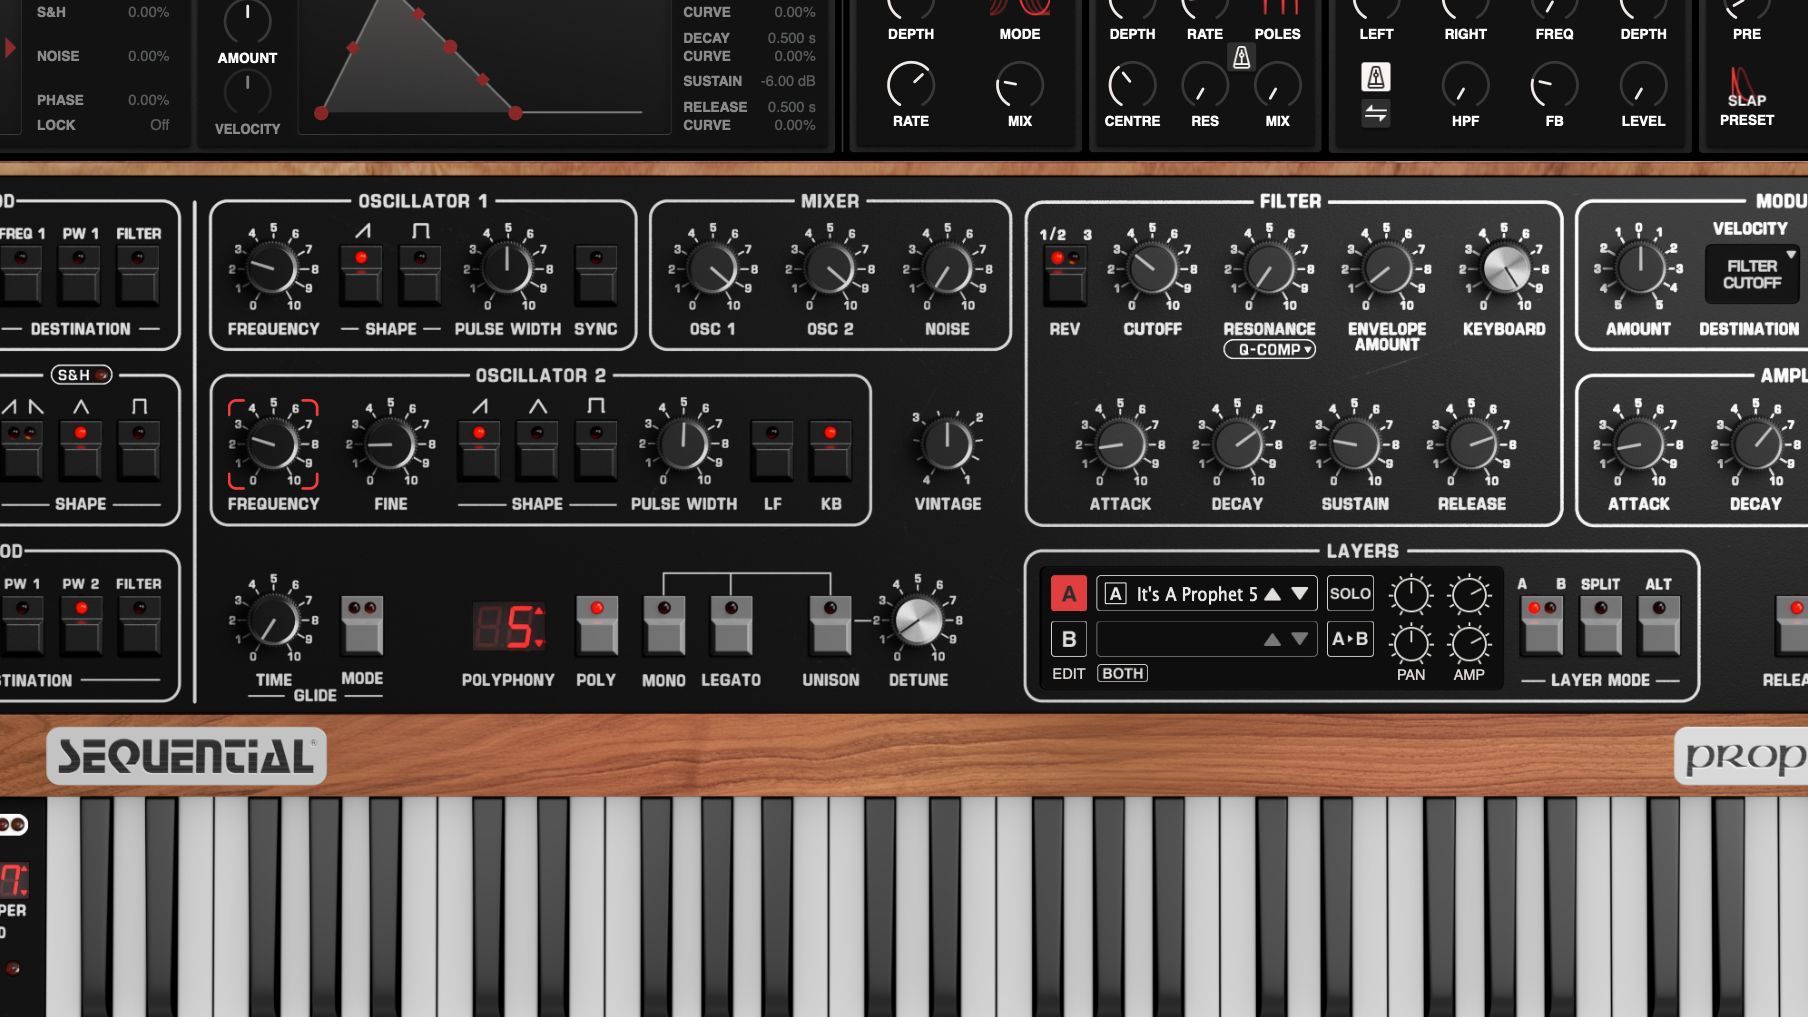Click the S&H badge in LFO section
This screenshot has width=1808, height=1017.
81,375
